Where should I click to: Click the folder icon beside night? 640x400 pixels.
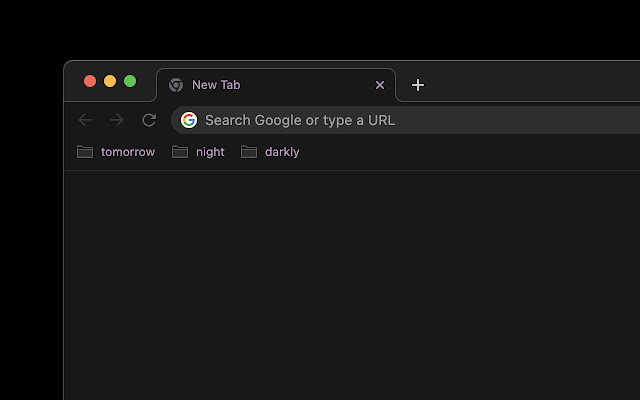click(180, 152)
